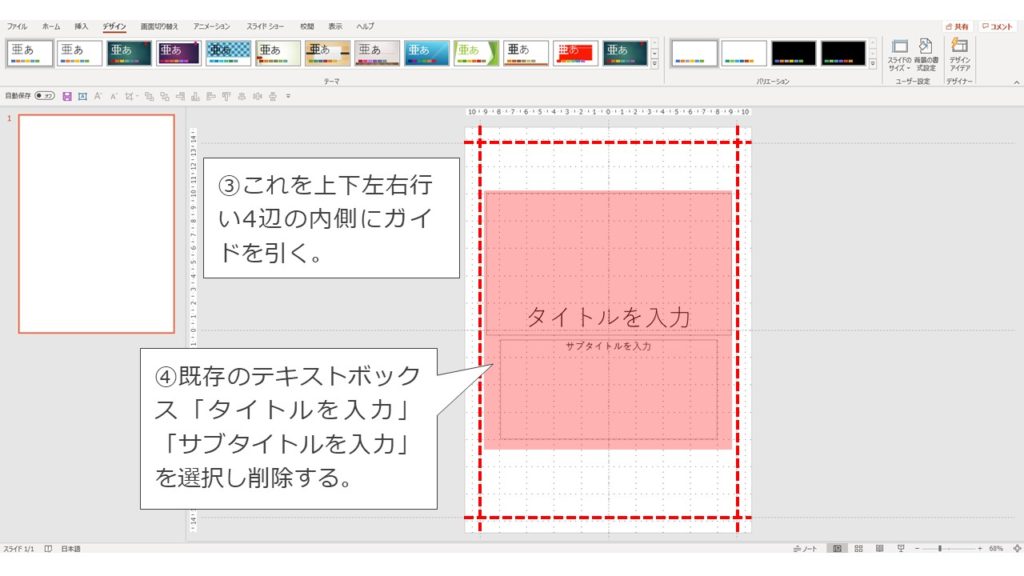
Task: Start Slide Show icon in status bar
Action: pyautogui.click(x=901, y=549)
